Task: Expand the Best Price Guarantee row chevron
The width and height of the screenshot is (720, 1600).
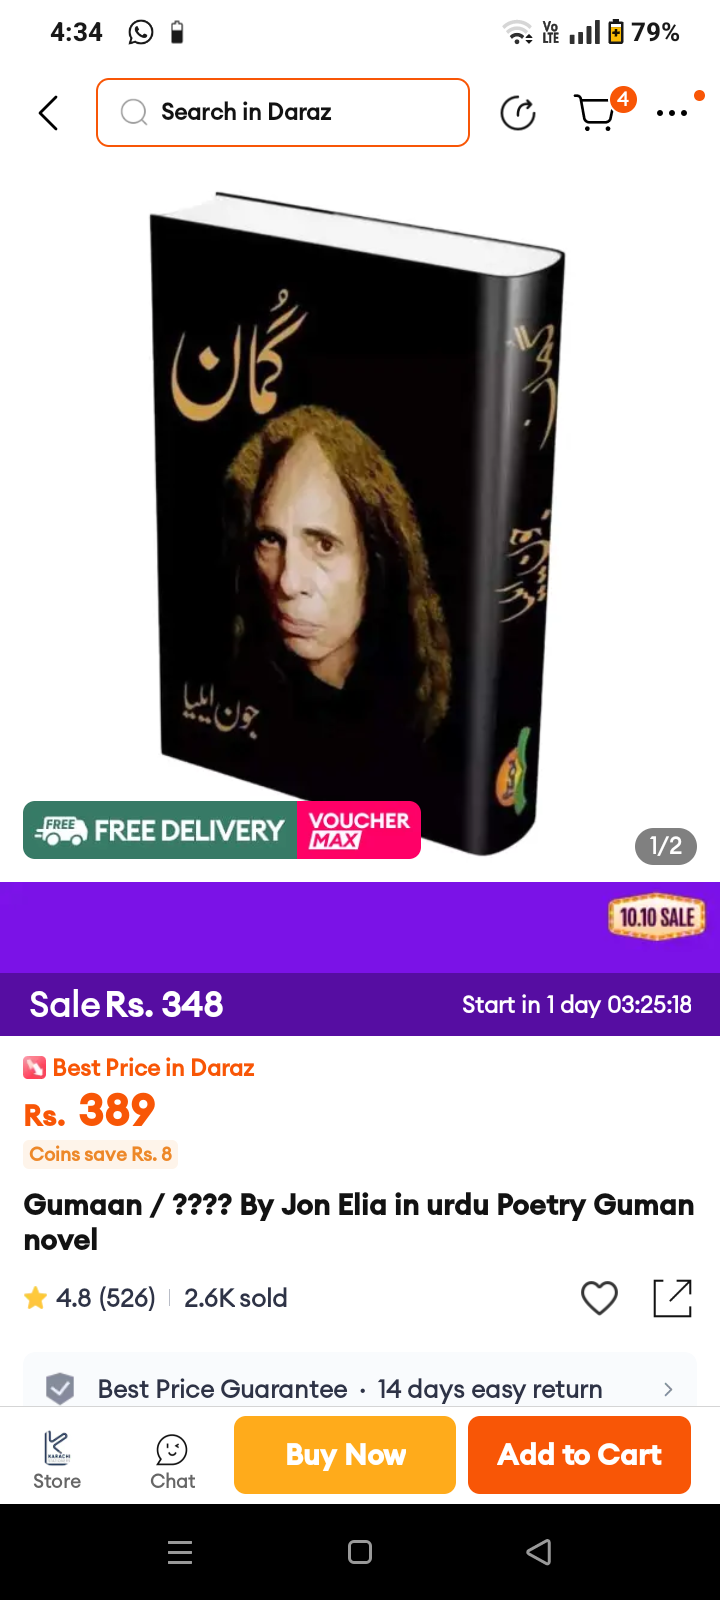Action: [668, 1389]
